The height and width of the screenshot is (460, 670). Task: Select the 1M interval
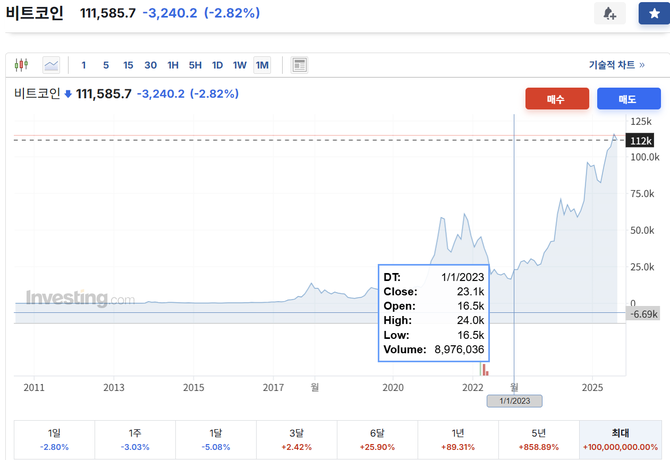262,65
